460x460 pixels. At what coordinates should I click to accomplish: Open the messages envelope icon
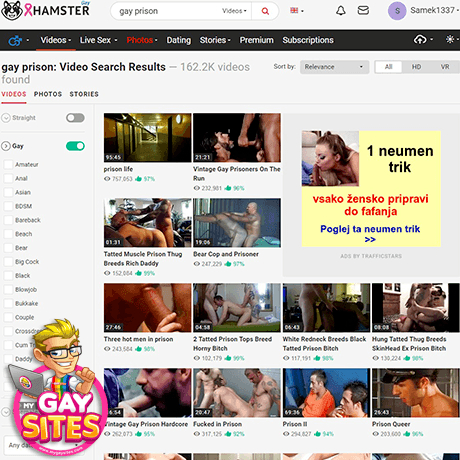(363, 10)
